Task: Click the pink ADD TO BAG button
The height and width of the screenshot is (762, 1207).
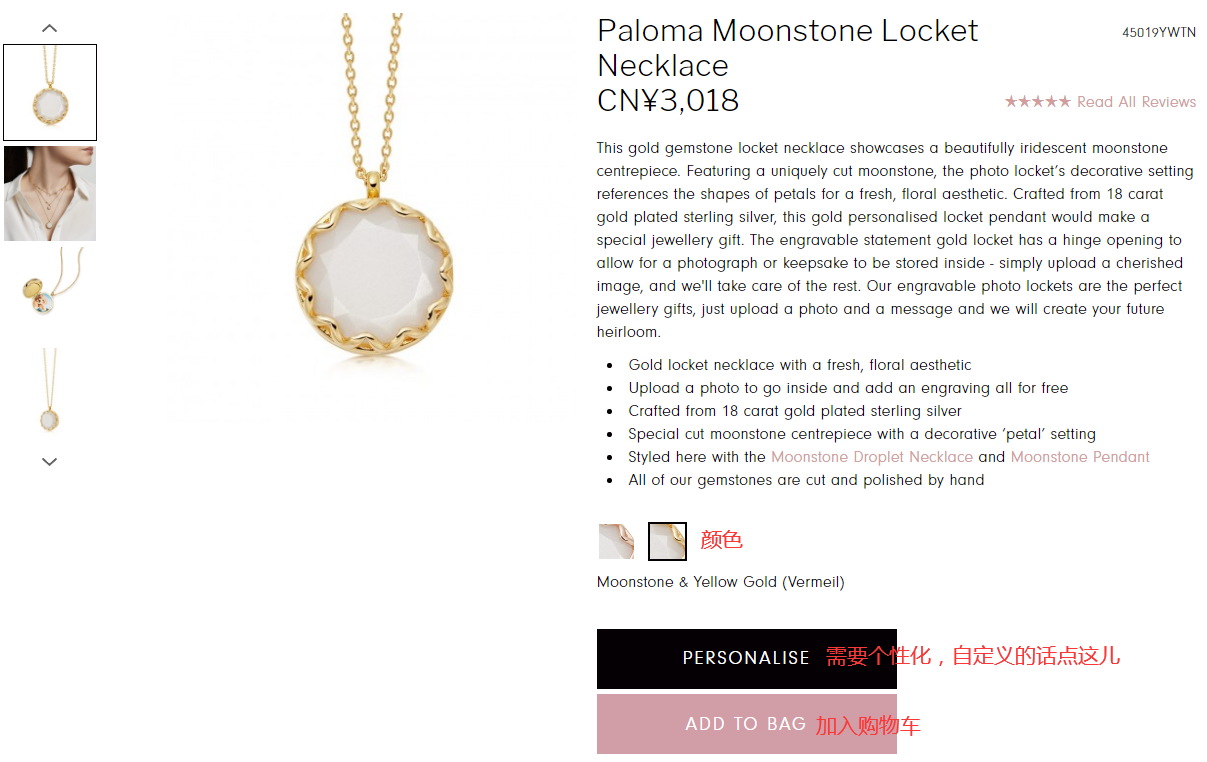Action: (746, 724)
